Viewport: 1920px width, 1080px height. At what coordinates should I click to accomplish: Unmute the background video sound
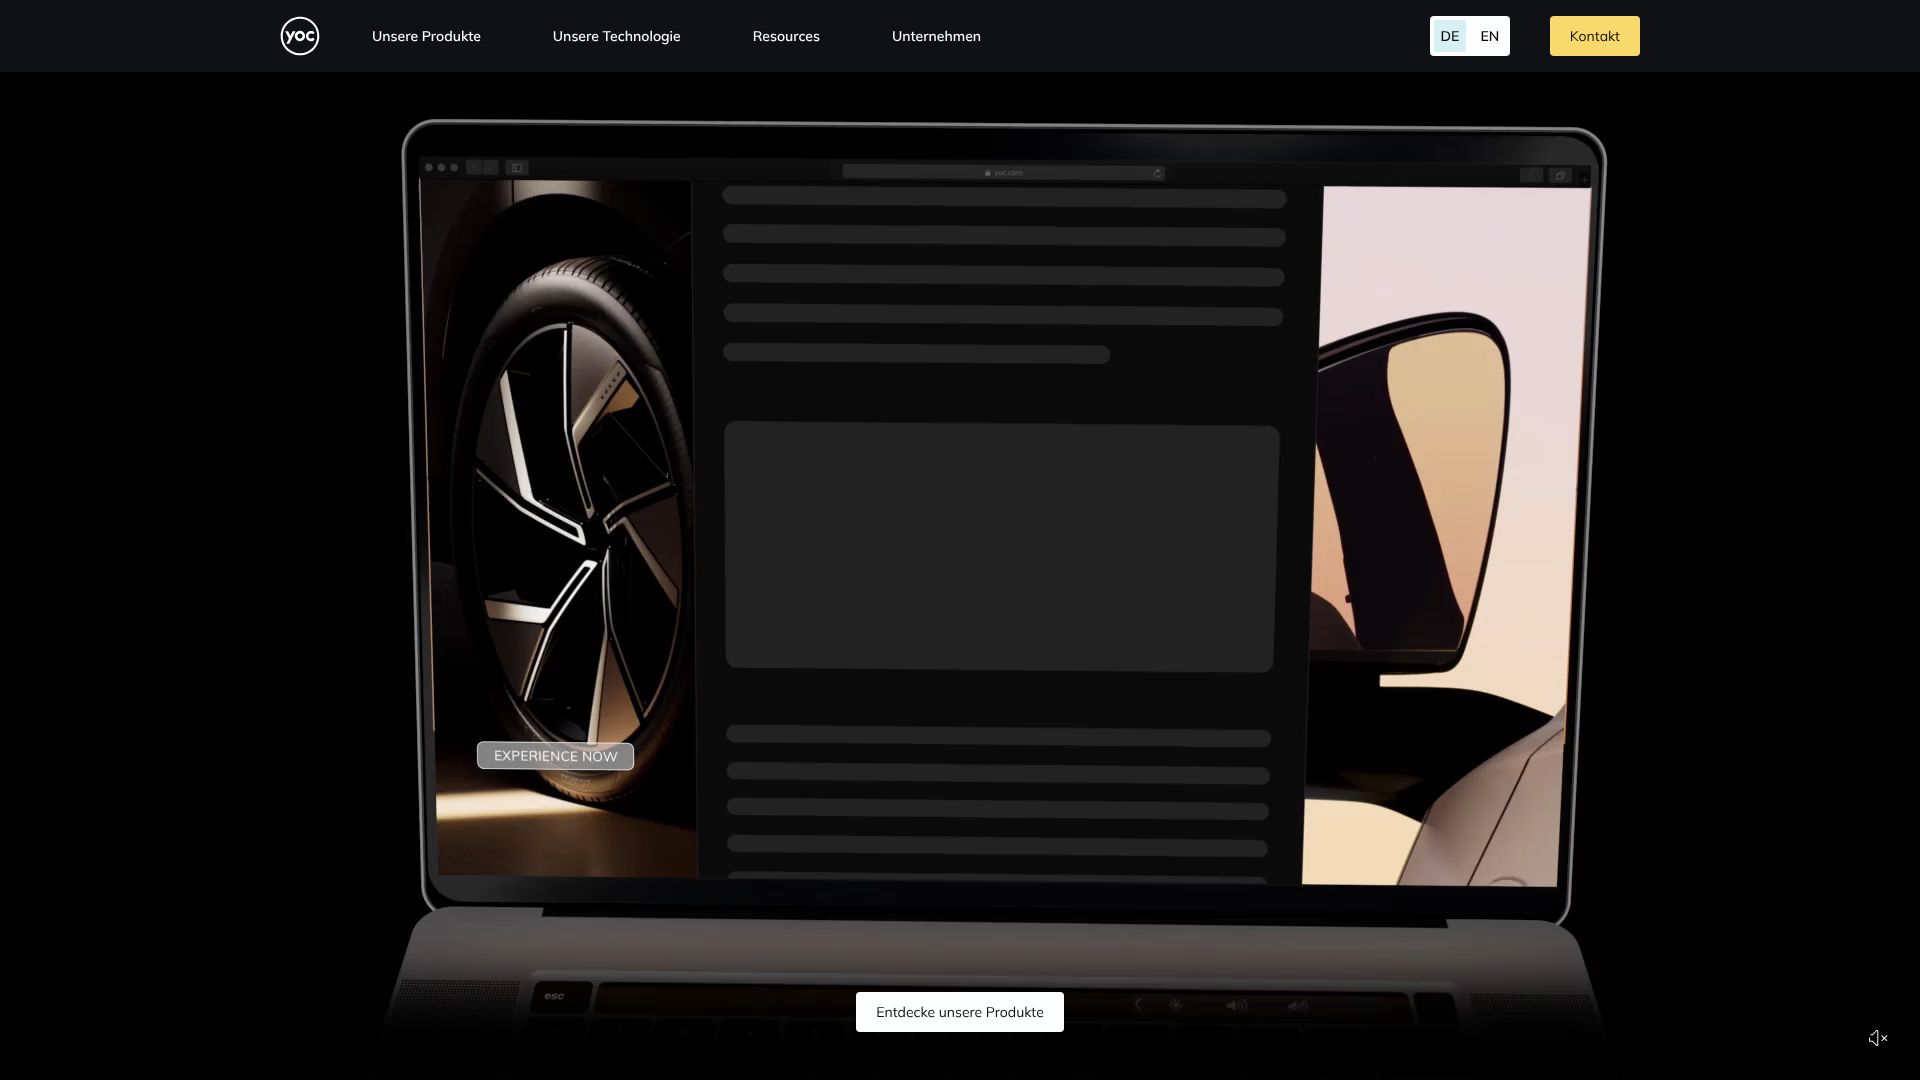[x=1877, y=1038]
